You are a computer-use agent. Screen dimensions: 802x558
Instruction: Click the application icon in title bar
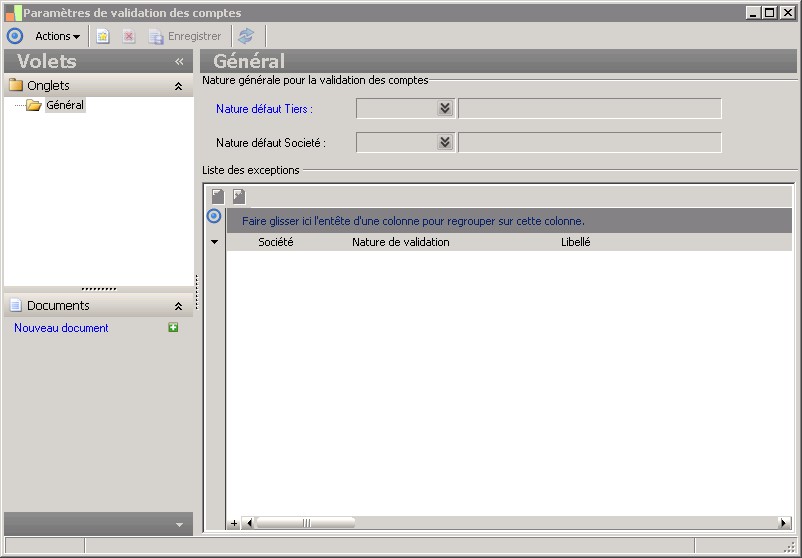[x=14, y=13]
